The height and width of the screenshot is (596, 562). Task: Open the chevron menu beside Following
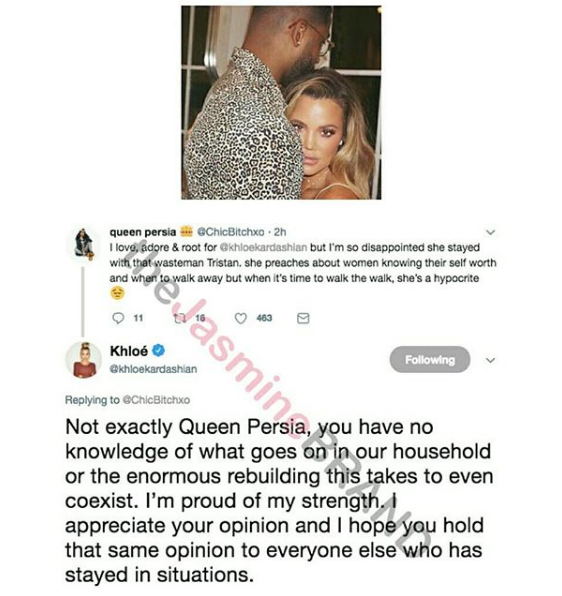(491, 360)
